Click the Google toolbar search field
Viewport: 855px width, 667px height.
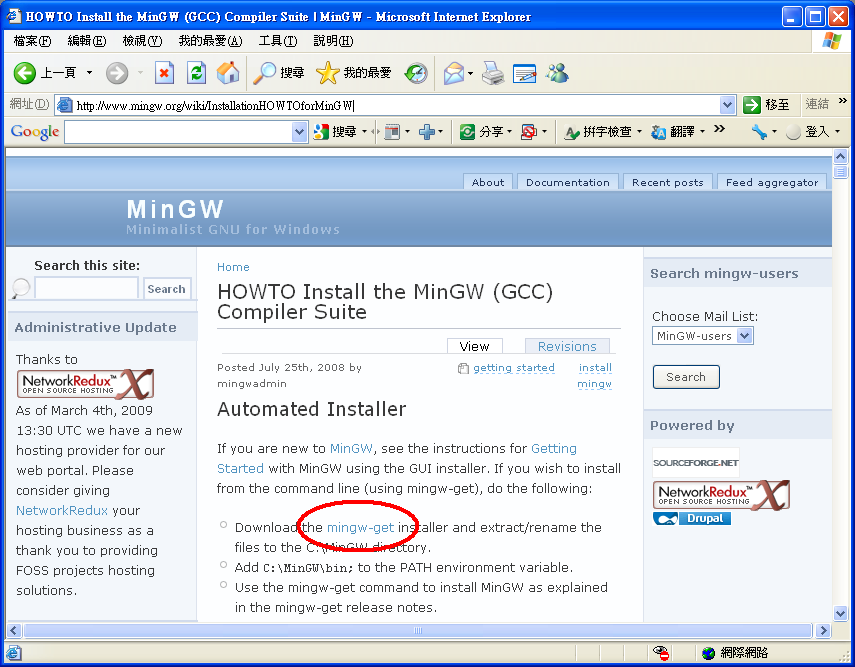[x=178, y=131]
